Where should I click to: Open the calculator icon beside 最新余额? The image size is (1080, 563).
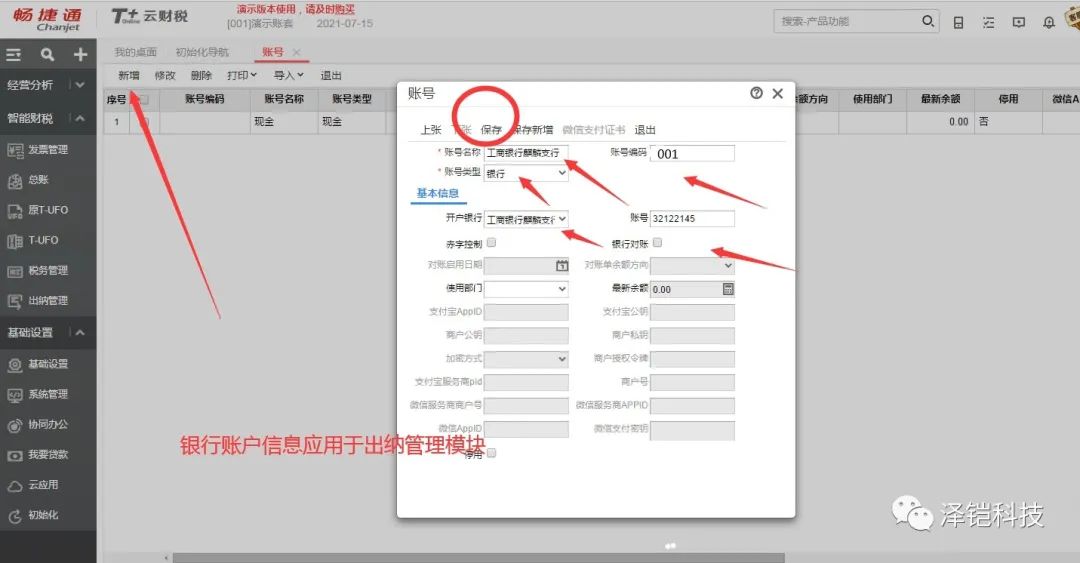[728, 289]
